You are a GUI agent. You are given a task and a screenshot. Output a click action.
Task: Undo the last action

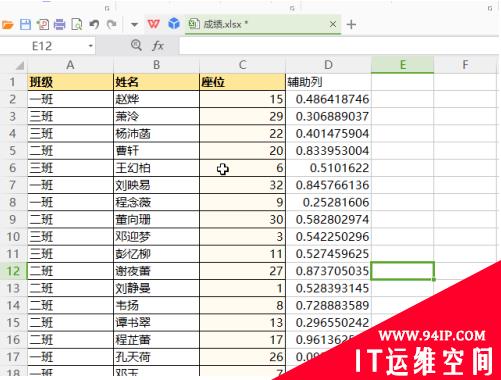tap(94, 24)
